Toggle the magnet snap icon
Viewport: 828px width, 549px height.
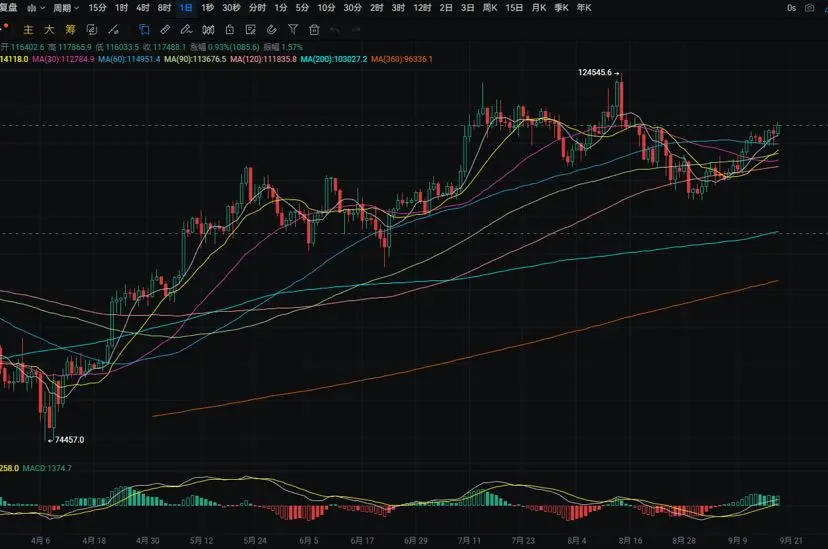click(271, 30)
